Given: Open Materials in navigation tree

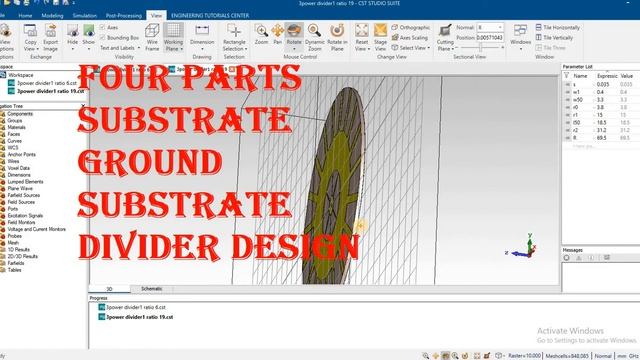Looking at the screenshot, I should [x=16, y=127].
